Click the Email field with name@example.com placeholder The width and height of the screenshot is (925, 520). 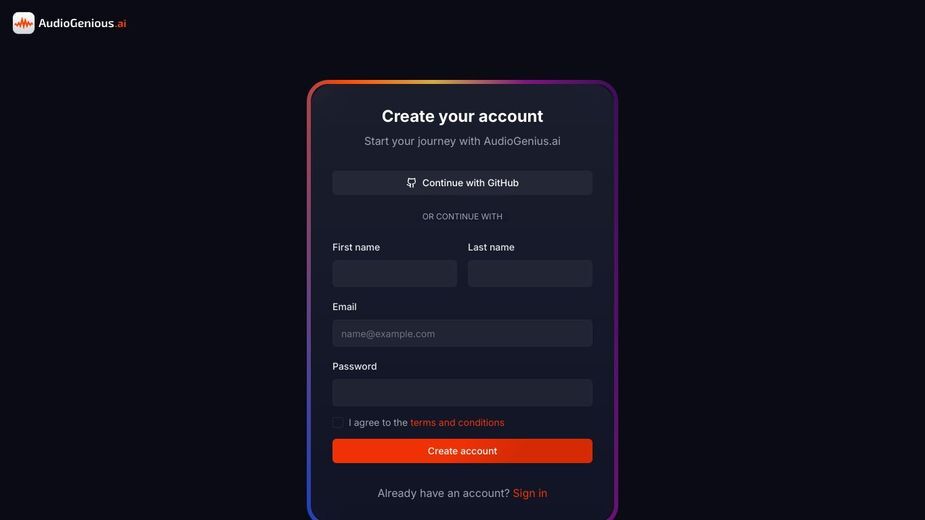coord(462,333)
